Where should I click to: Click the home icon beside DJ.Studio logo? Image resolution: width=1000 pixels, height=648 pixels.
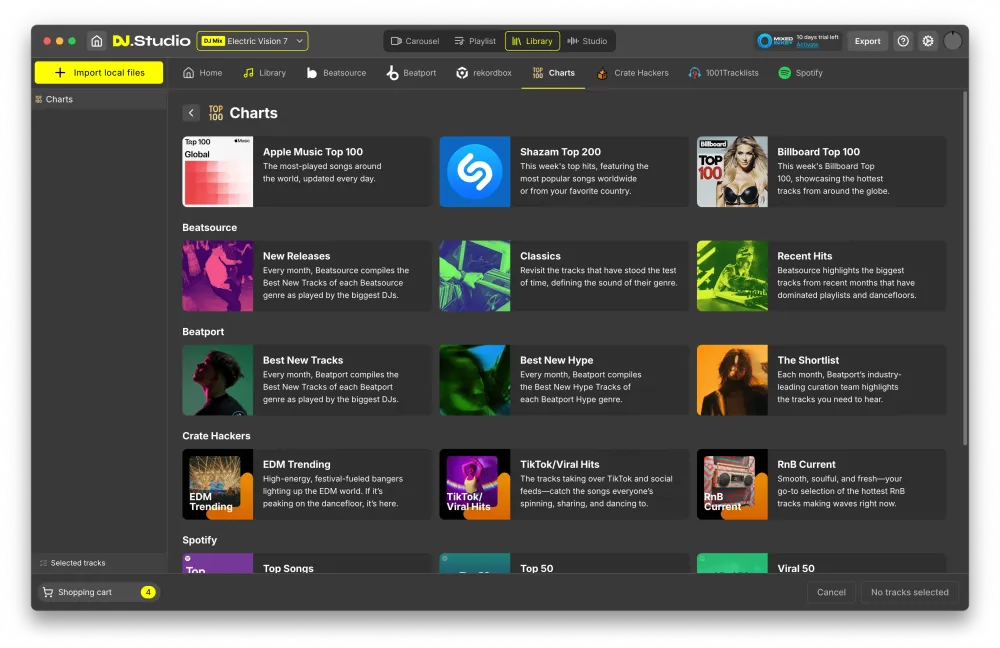pos(96,41)
